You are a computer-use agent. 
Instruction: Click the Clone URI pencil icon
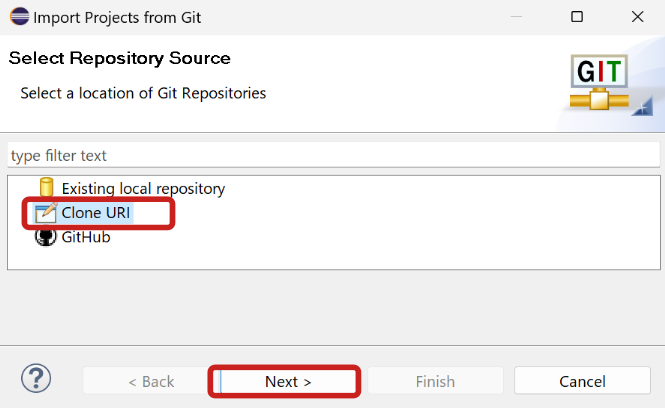pos(46,213)
